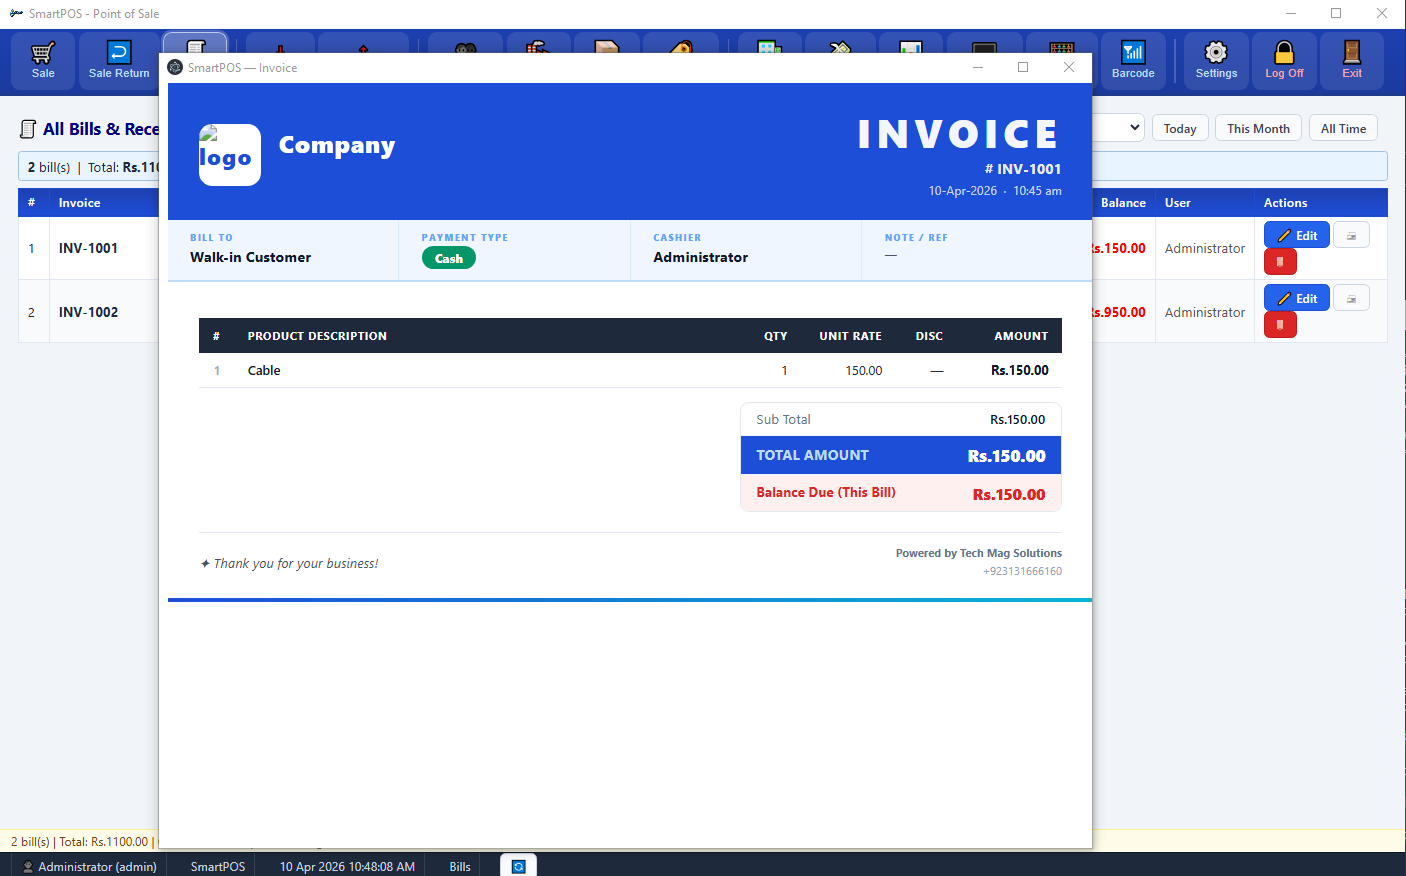Open the Barcode tool

(1133, 60)
